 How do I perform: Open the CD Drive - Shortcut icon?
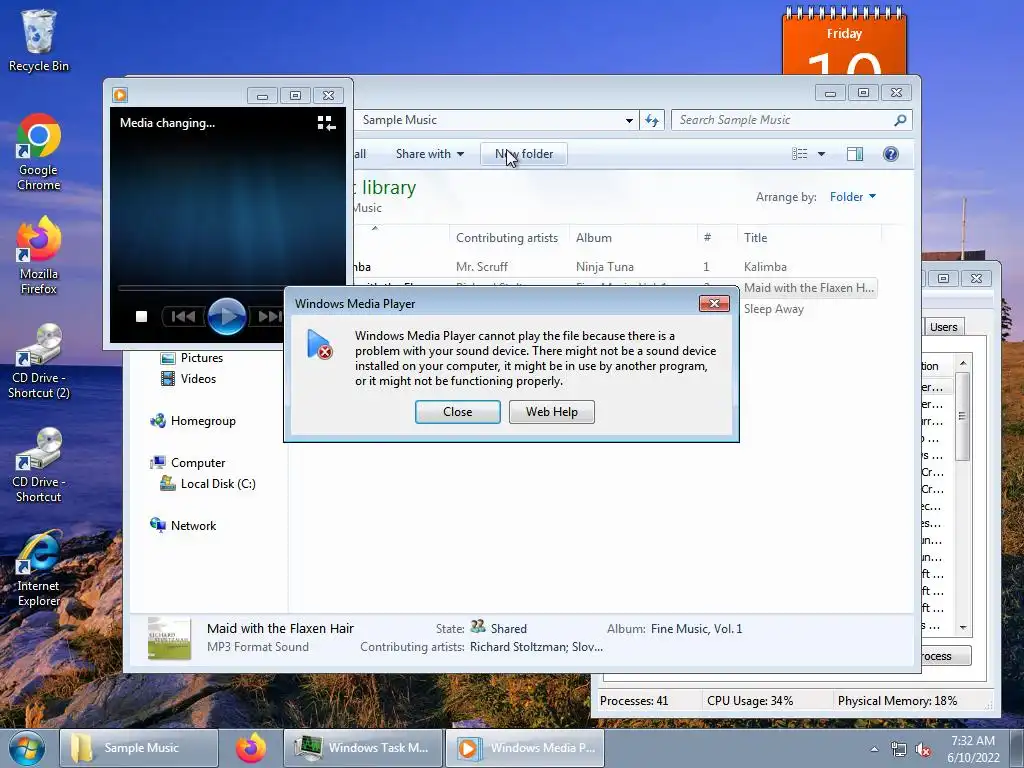(x=39, y=465)
